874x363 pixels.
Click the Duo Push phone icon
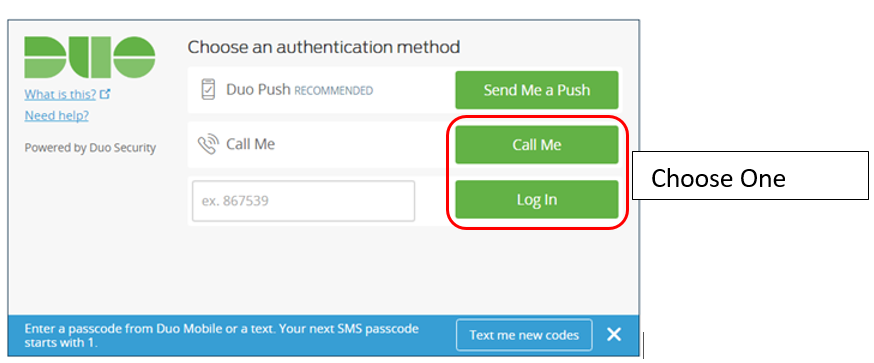coord(208,90)
